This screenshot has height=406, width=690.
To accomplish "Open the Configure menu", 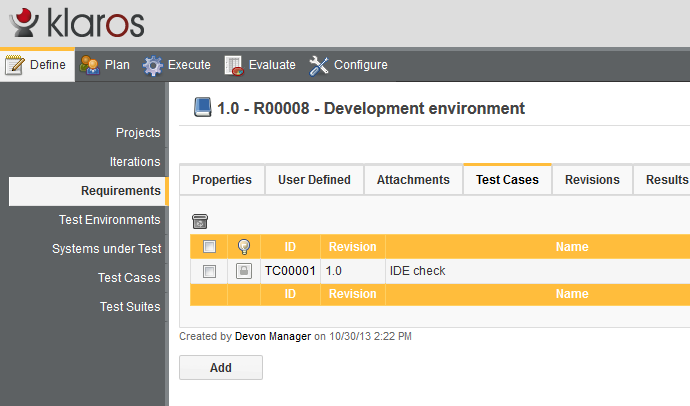I will click(348, 65).
